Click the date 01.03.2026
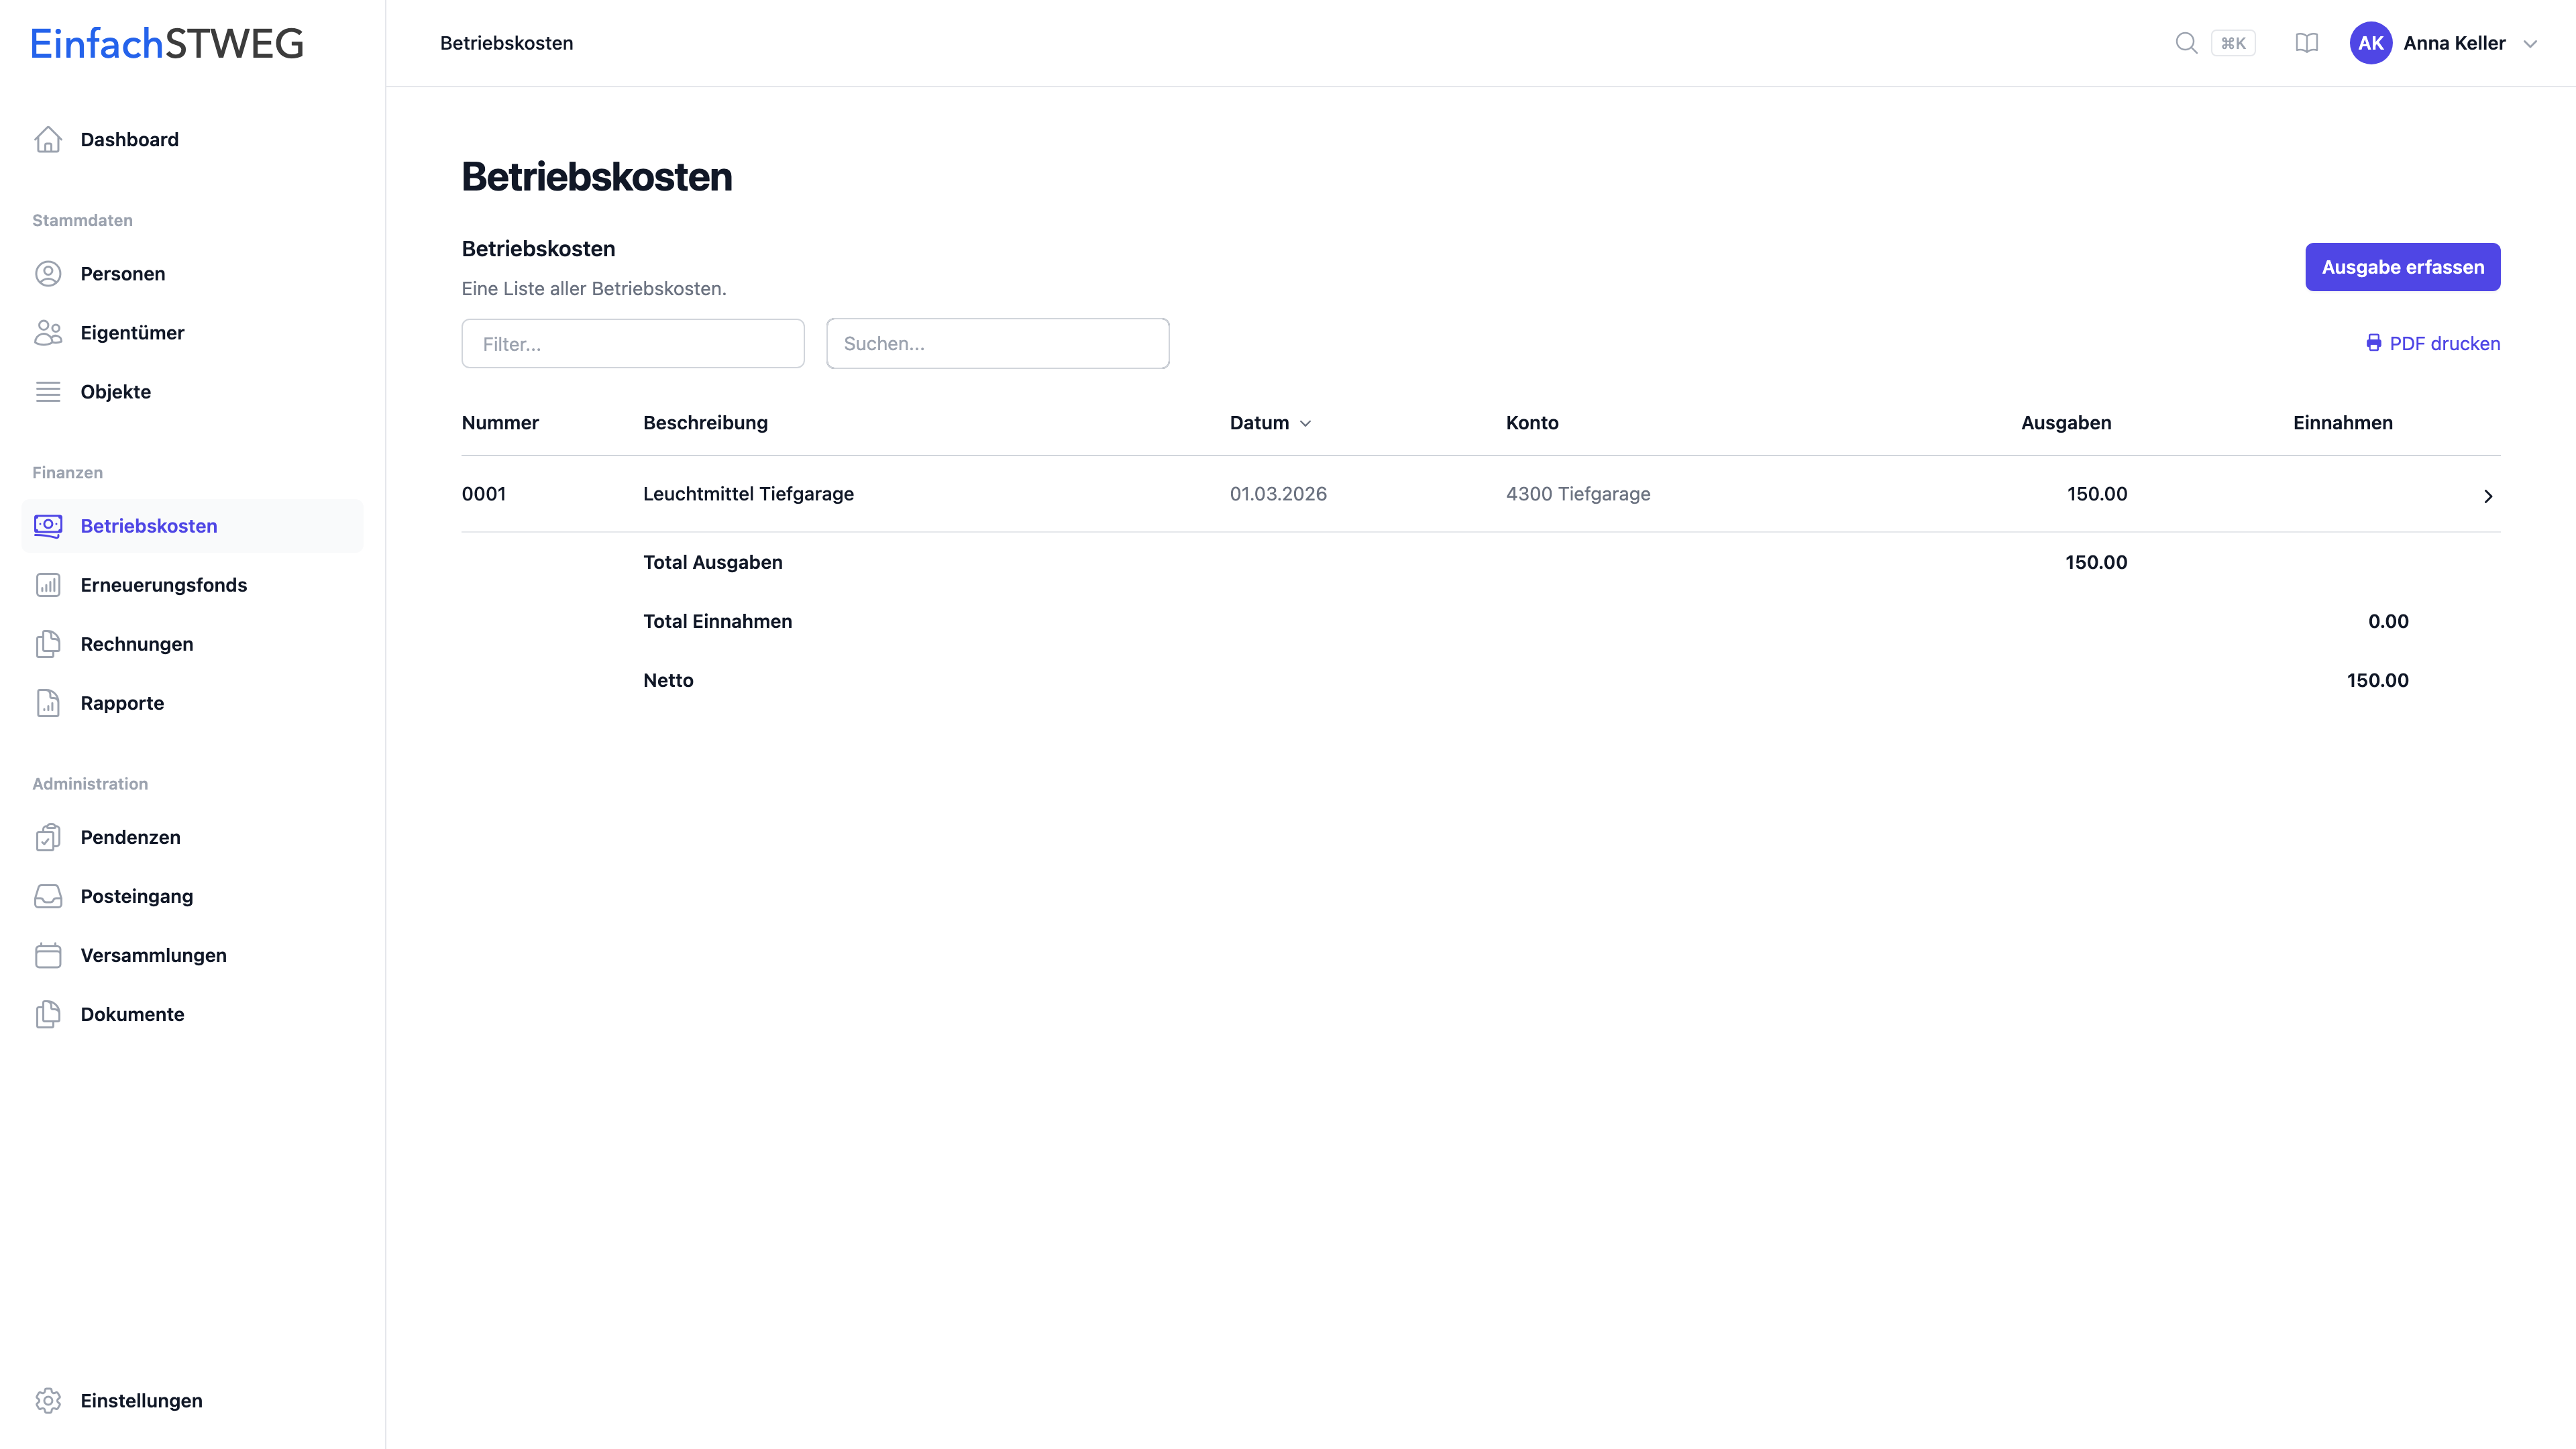This screenshot has width=2576, height=1449. [x=1278, y=494]
